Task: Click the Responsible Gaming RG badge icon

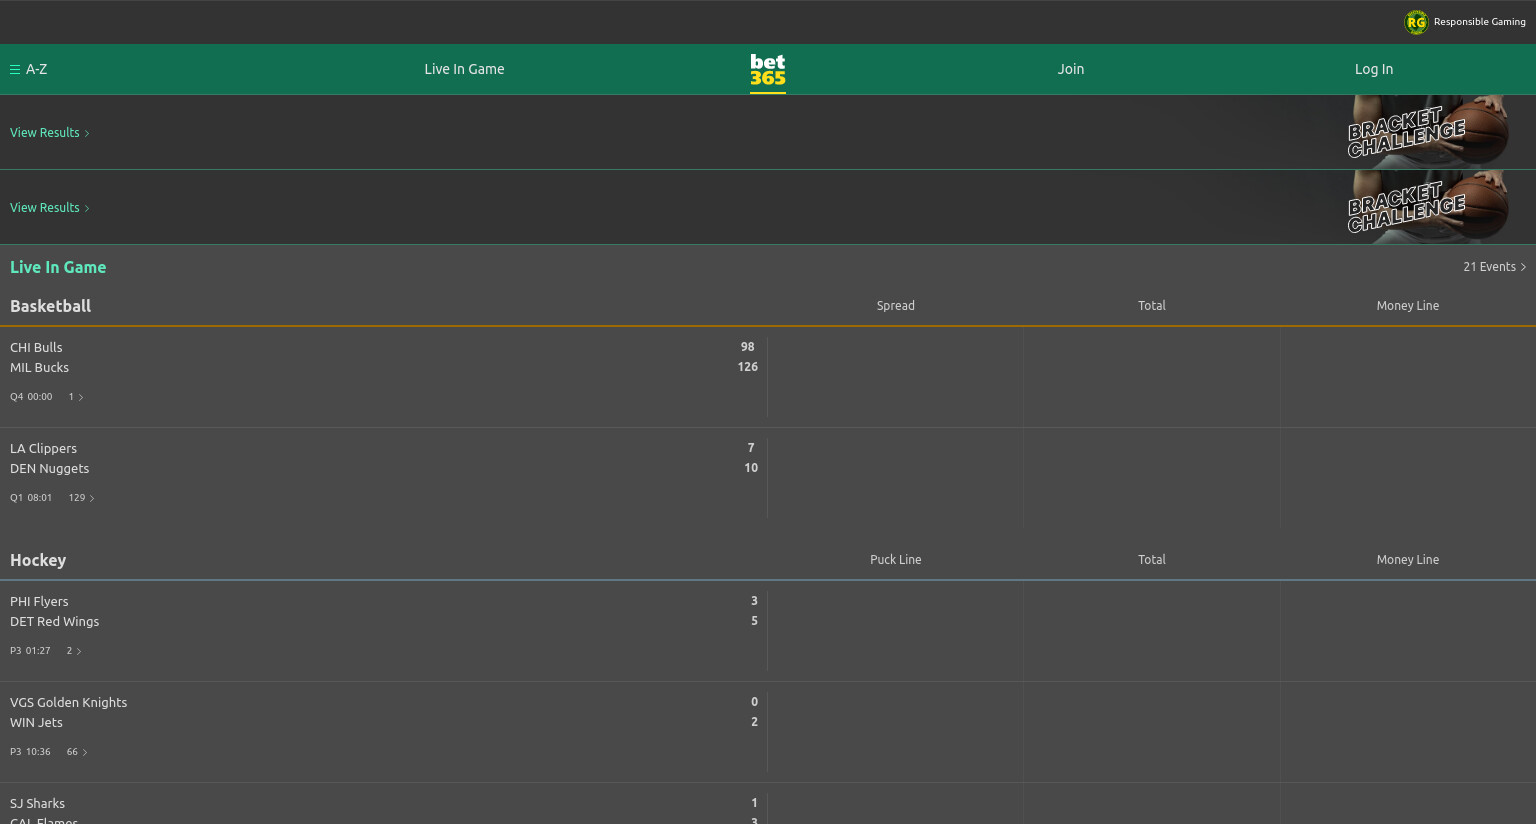Action: (1416, 22)
